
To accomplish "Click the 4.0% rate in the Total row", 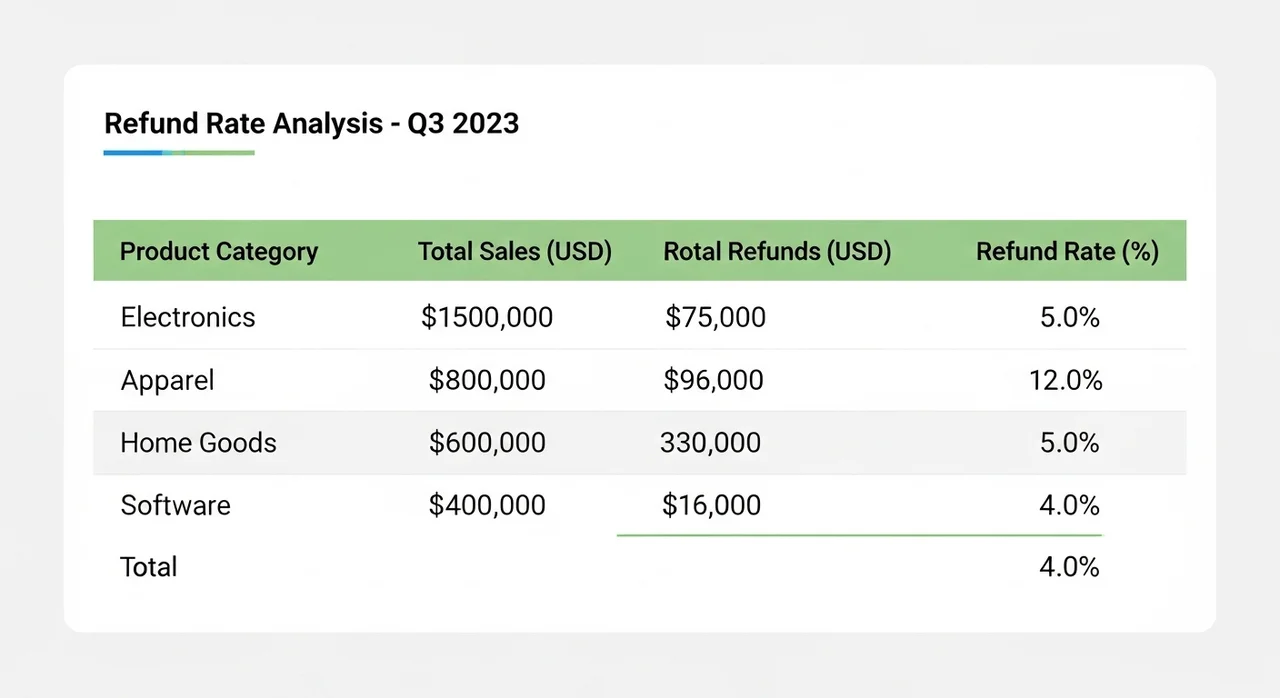I will pos(1070,567).
